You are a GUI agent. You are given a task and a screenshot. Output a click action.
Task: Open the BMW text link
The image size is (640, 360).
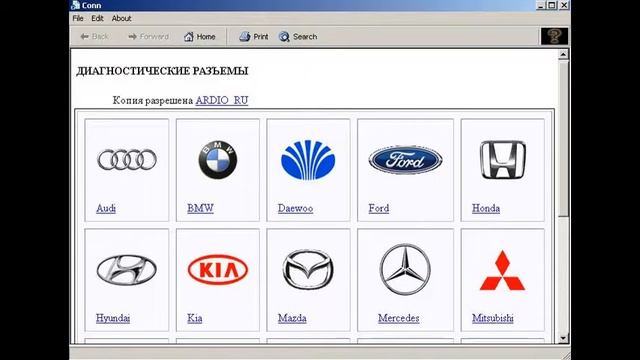(x=200, y=209)
